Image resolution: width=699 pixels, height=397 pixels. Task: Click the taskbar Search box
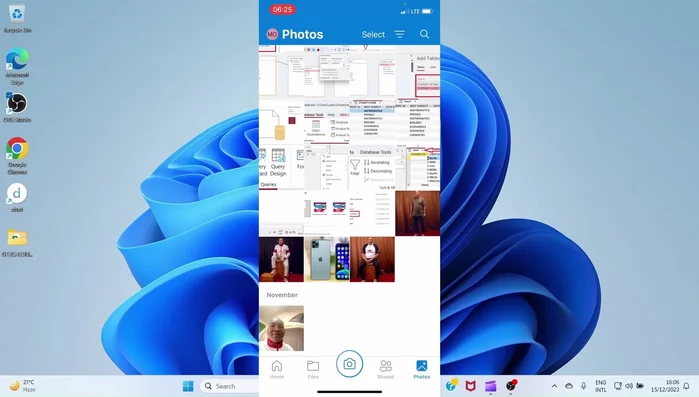[229, 386]
